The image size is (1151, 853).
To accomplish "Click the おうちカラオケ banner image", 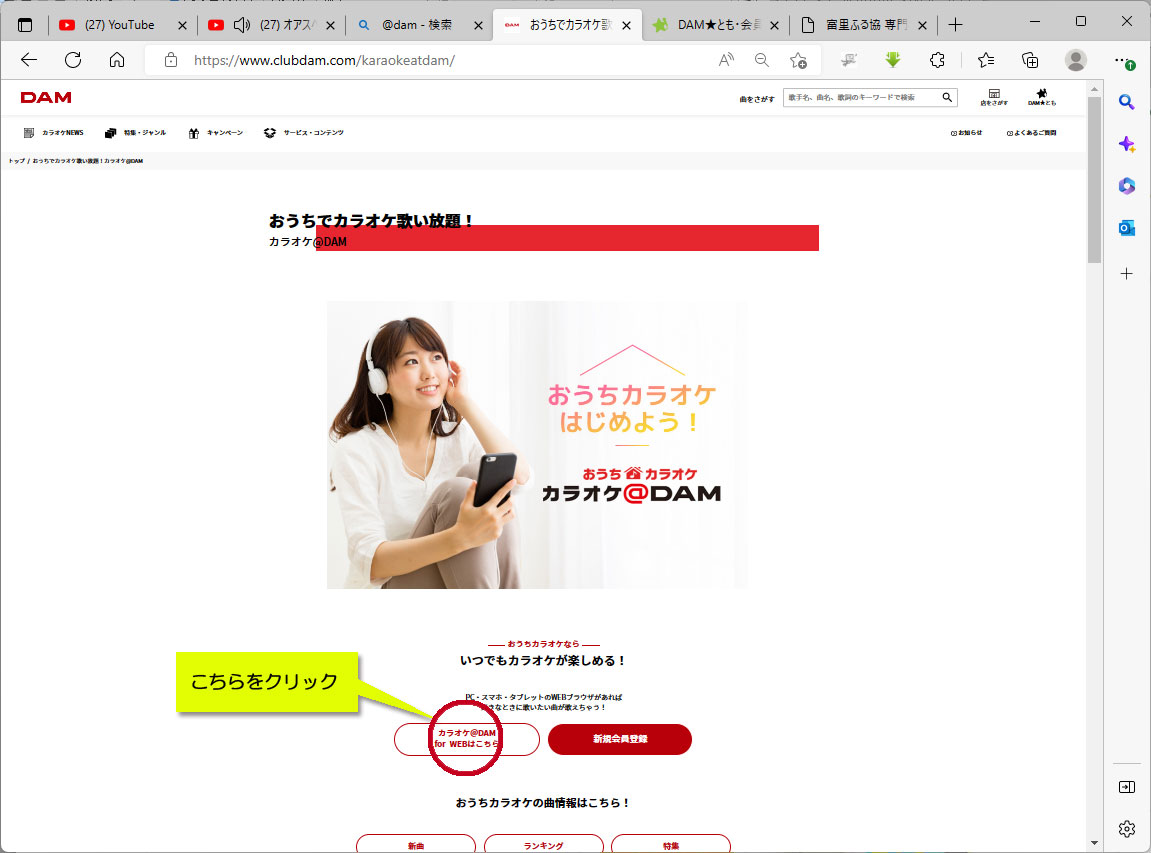I will coord(537,445).
